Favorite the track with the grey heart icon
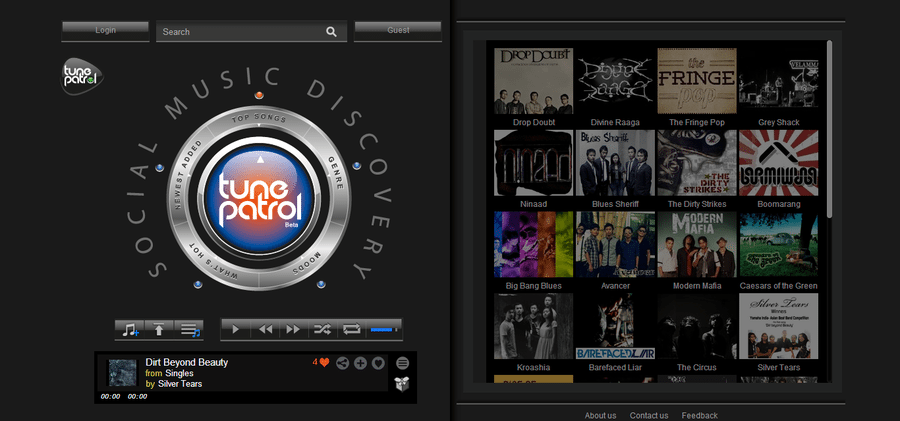Screen dimensions: 900x421 pos(378,363)
